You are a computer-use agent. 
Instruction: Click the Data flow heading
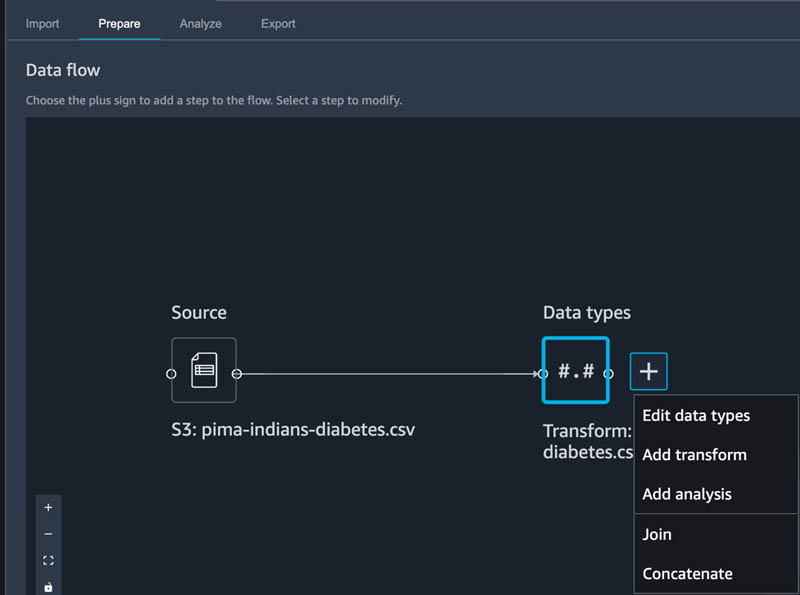(63, 70)
